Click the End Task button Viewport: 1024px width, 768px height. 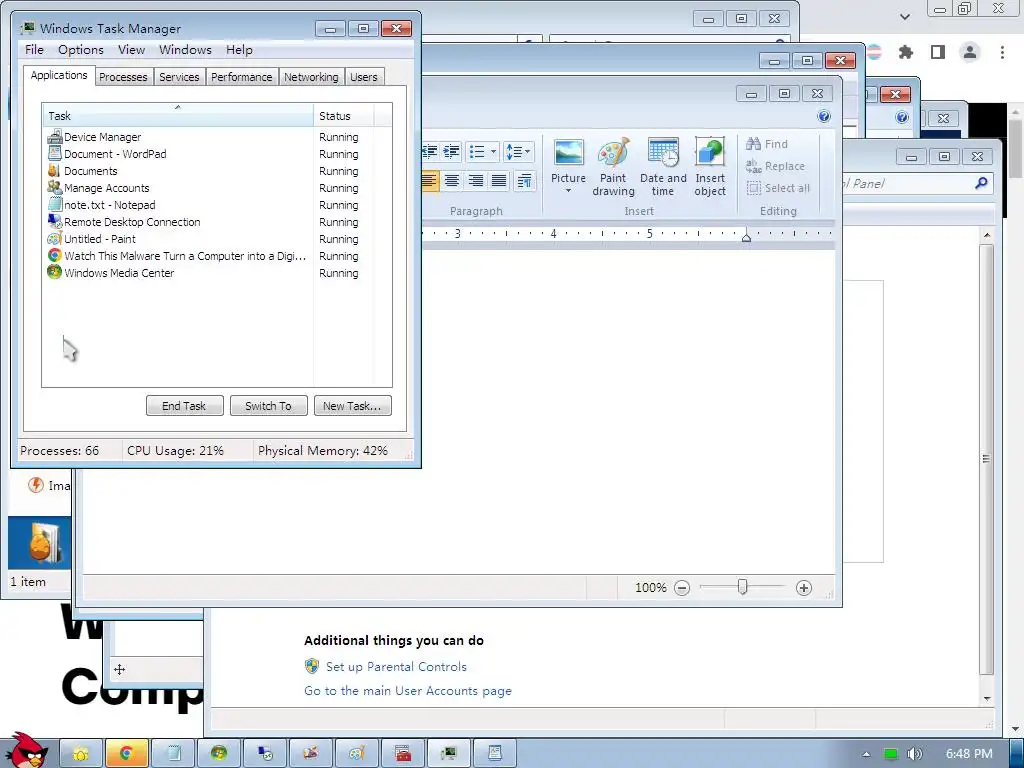coord(184,406)
